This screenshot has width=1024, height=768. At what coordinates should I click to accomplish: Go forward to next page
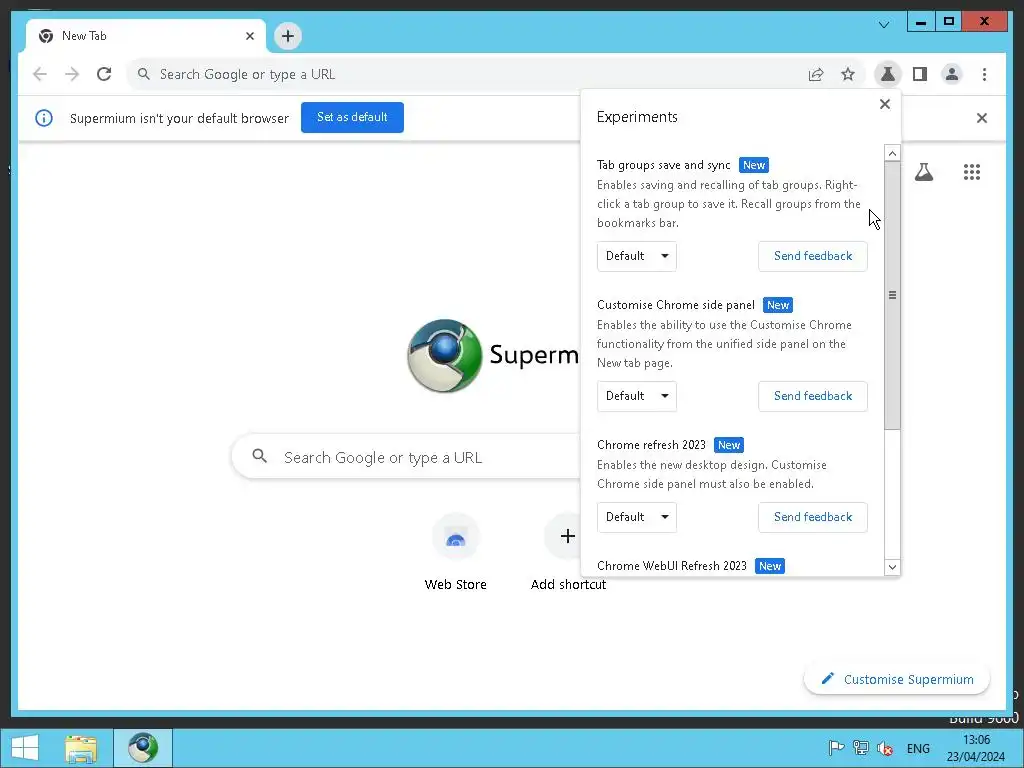[72, 74]
